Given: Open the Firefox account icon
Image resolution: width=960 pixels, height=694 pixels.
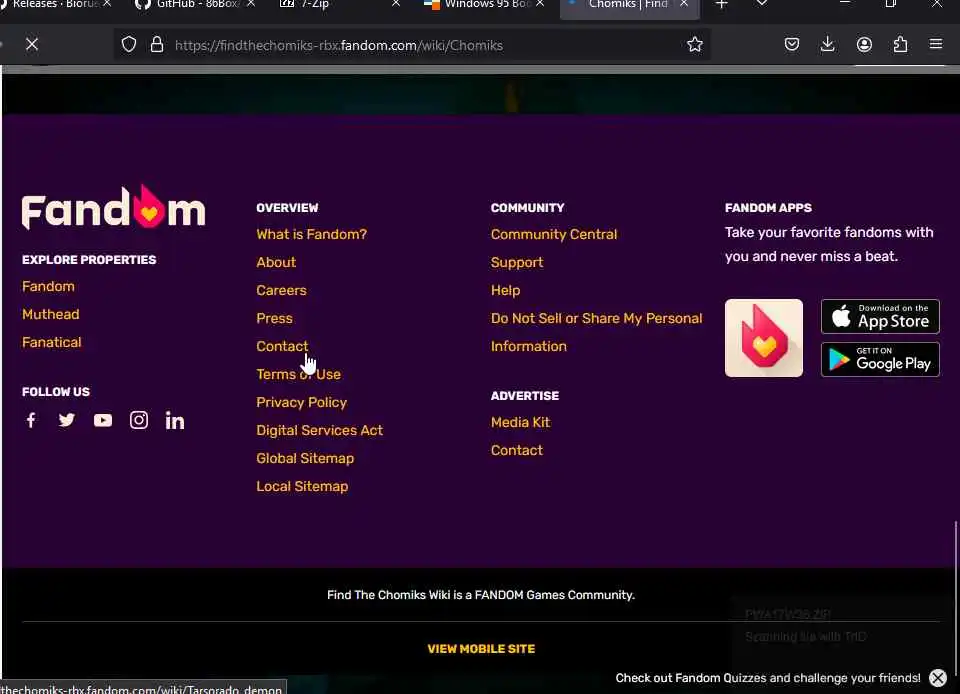Looking at the screenshot, I should [x=864, y=45].
